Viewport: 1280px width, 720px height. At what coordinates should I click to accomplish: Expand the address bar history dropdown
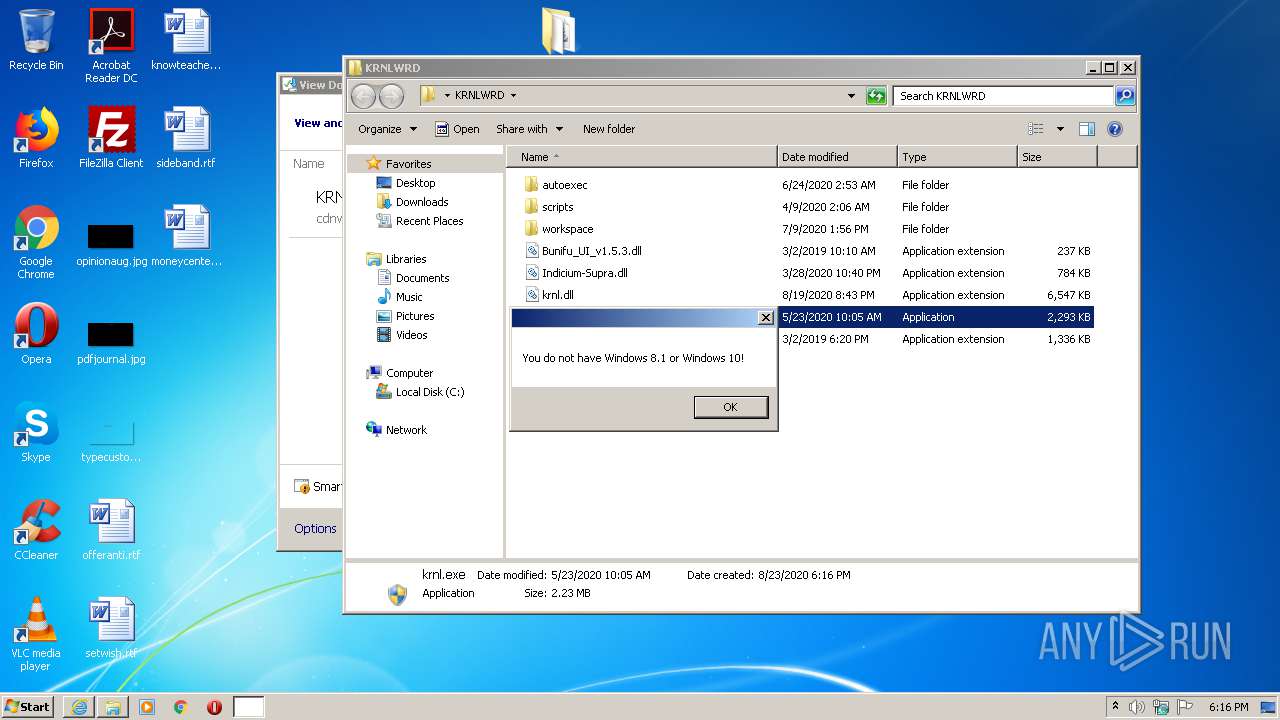851,96
